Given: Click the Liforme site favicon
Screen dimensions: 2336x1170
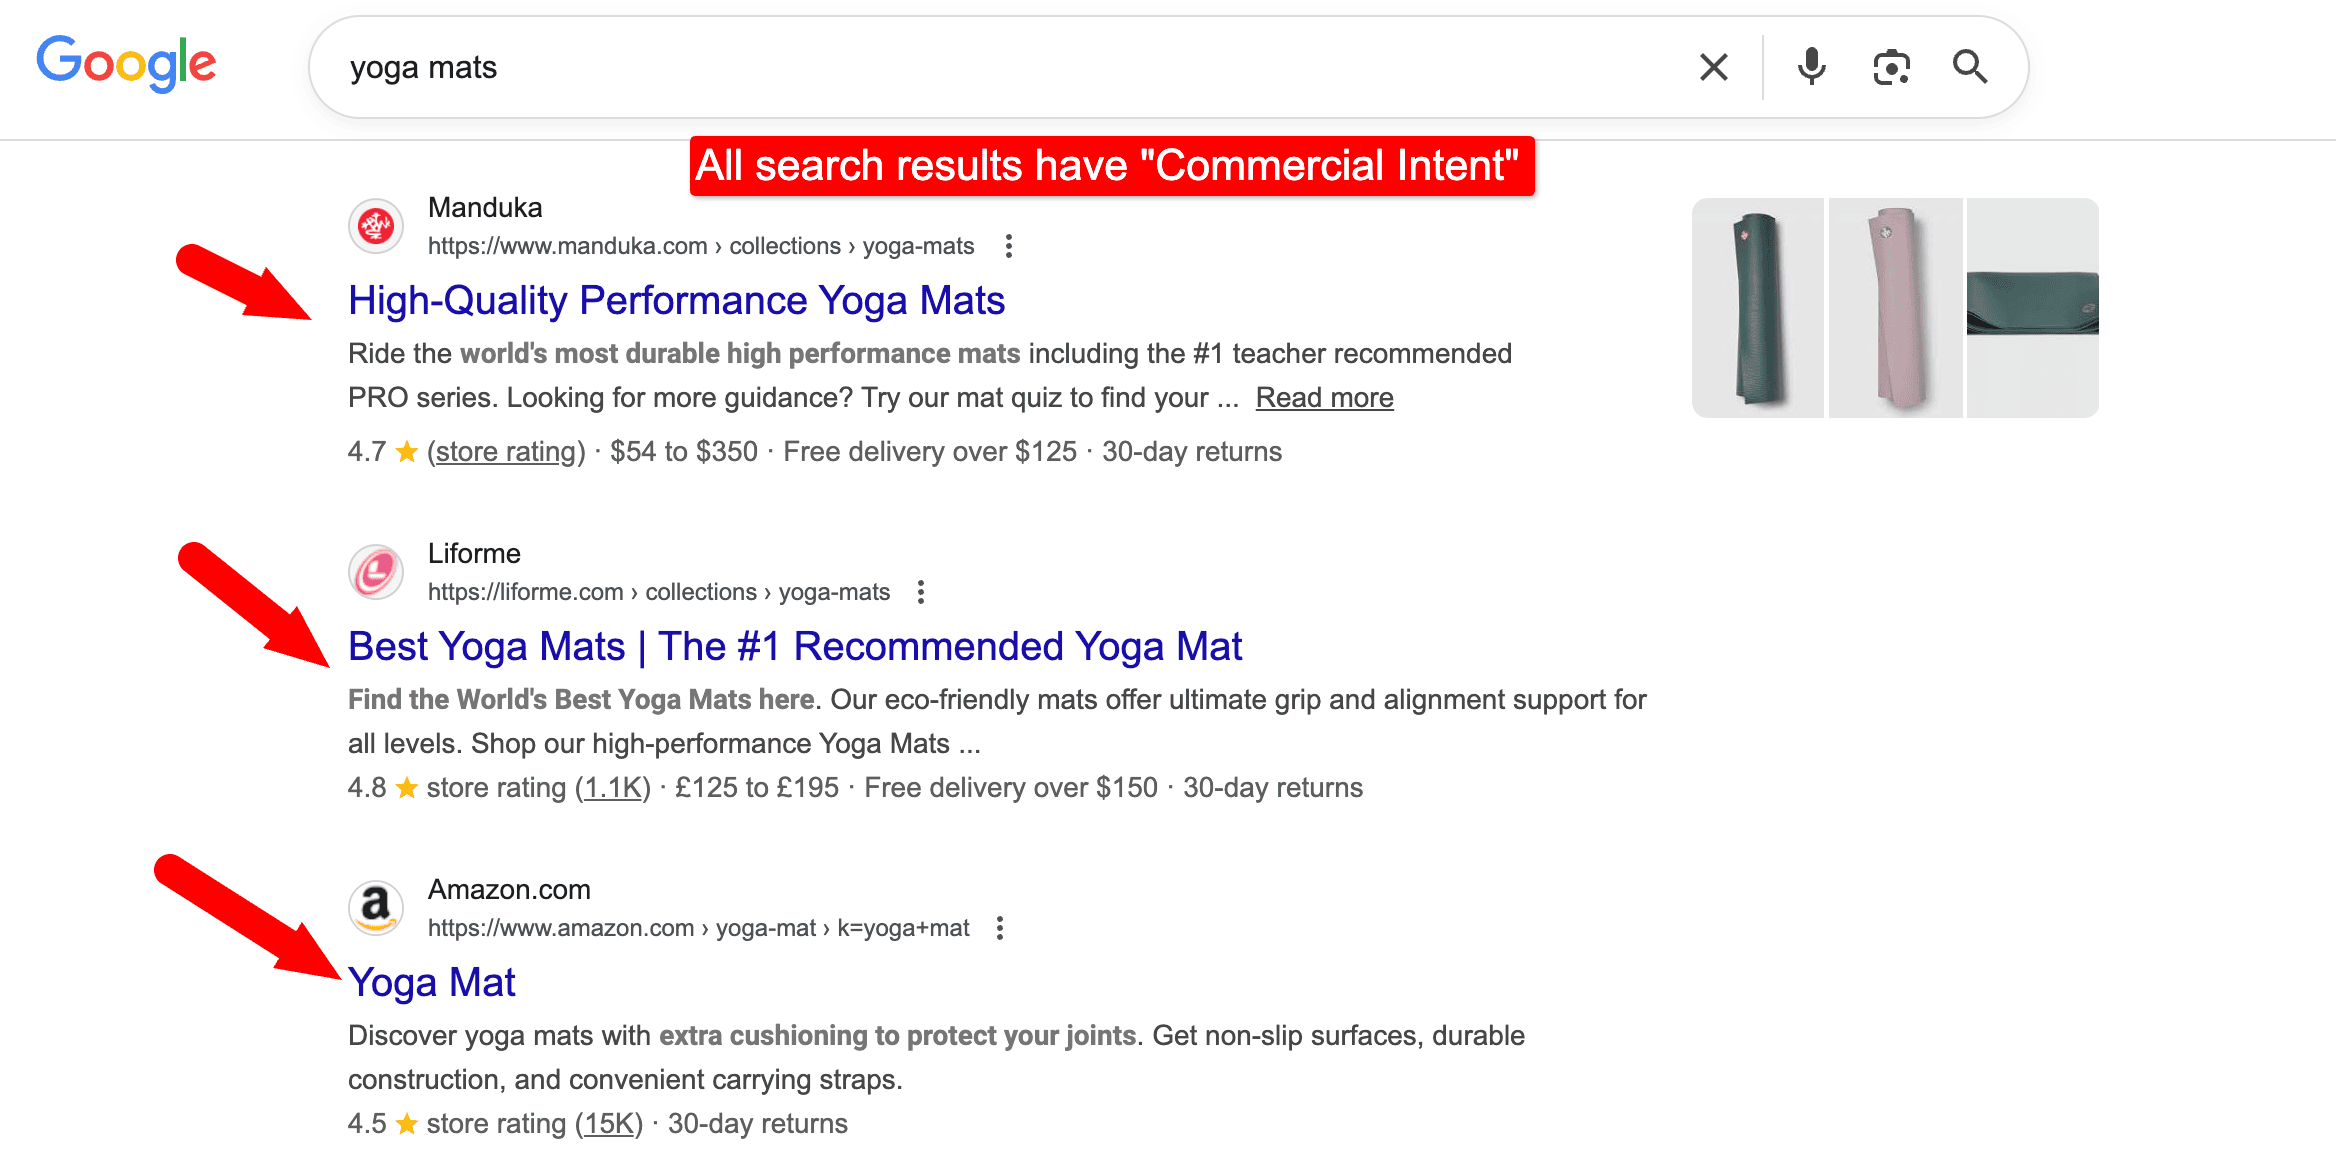Looking at the screenshot, I should (x=374, y=571).
